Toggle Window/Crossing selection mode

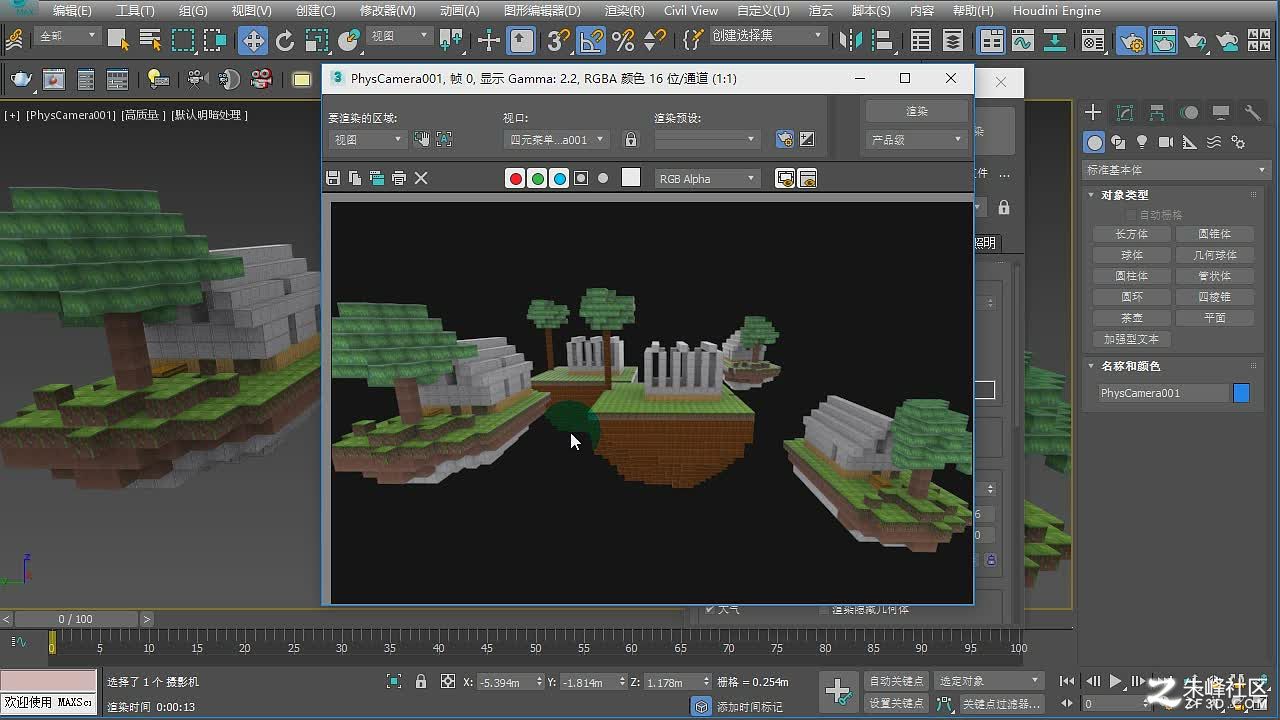point(215,41)
